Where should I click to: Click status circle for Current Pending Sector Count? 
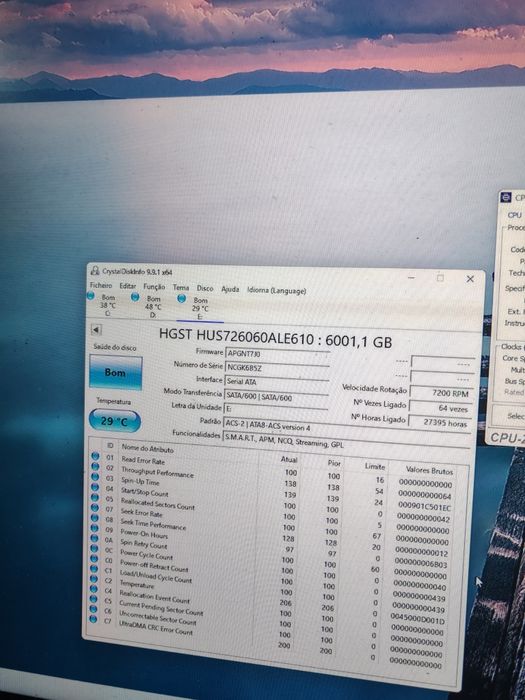click(x=93, y=599)
